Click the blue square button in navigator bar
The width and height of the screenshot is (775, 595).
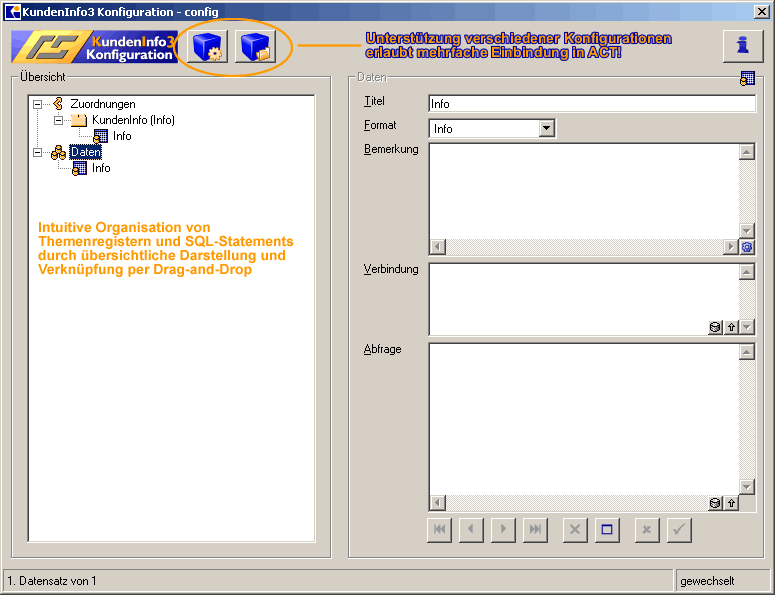point(606,530)
